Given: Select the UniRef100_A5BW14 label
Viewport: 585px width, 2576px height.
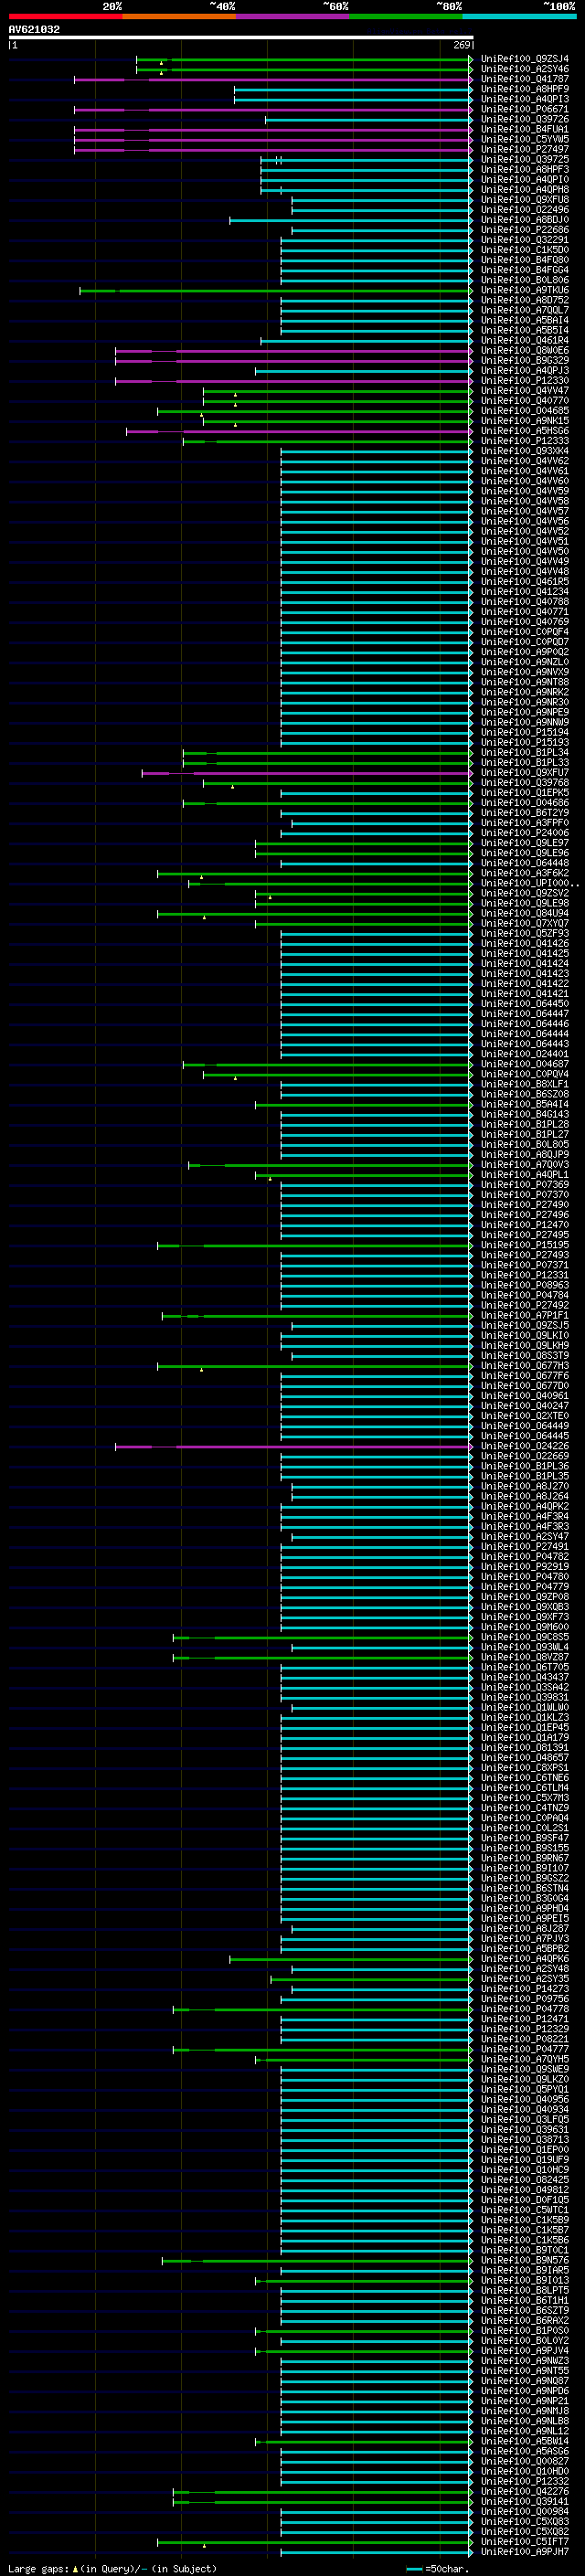Looking at the screenshot, I should click(524, 2441).
